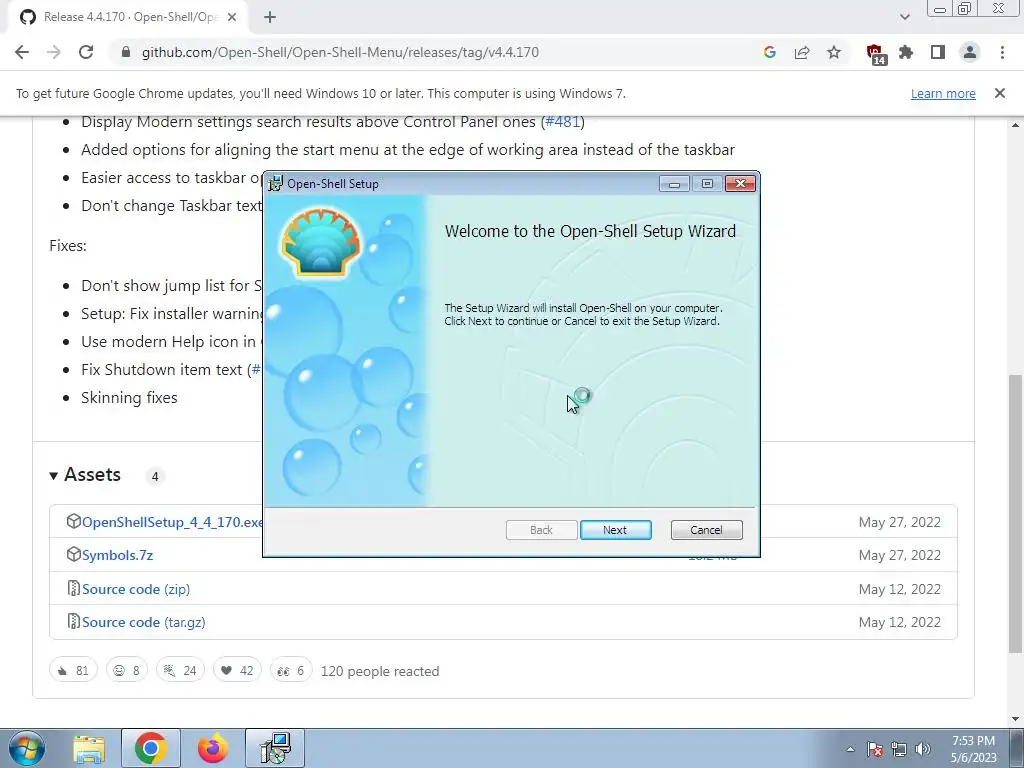
Task: Click '120 people reacted' text
Action: (x=380, y=671)
